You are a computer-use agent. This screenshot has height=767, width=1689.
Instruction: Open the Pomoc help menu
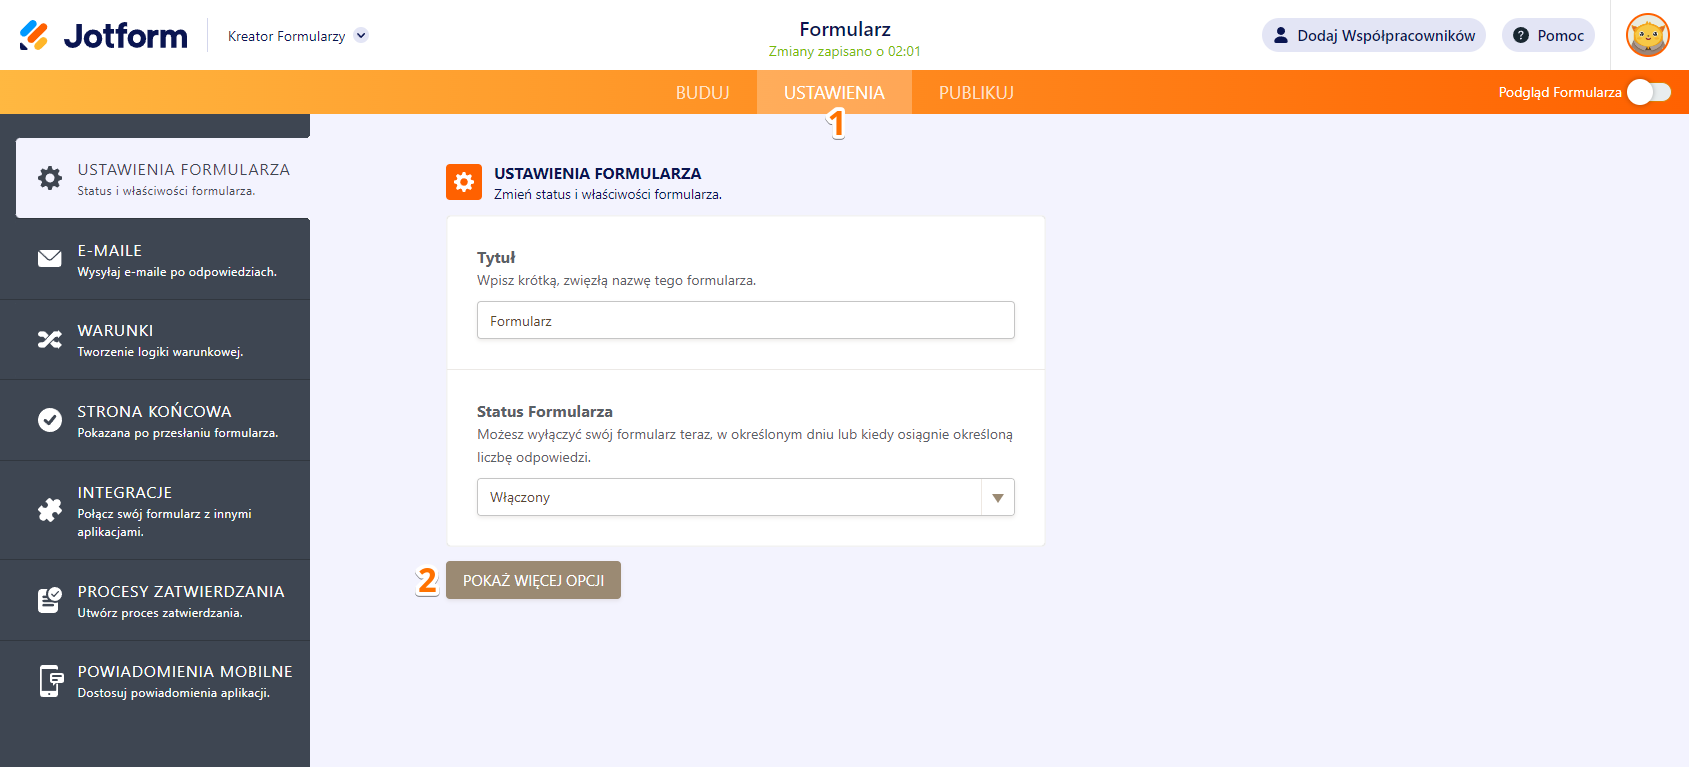[x=1547, y=34]
